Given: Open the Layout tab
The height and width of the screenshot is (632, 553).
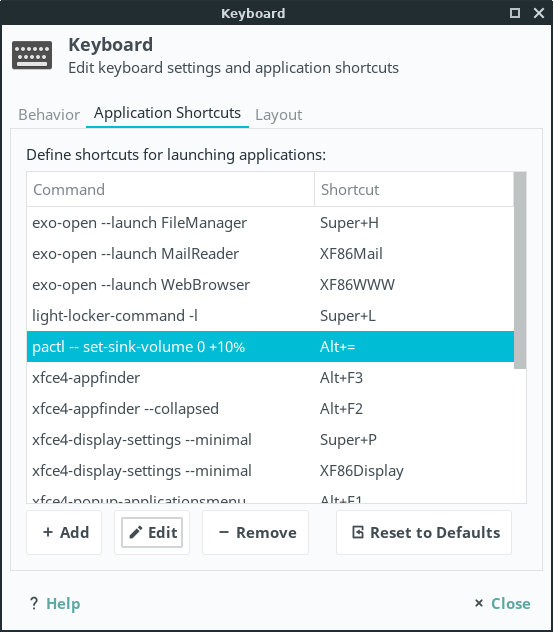Looking at the screenshot, I should (279, 115).
